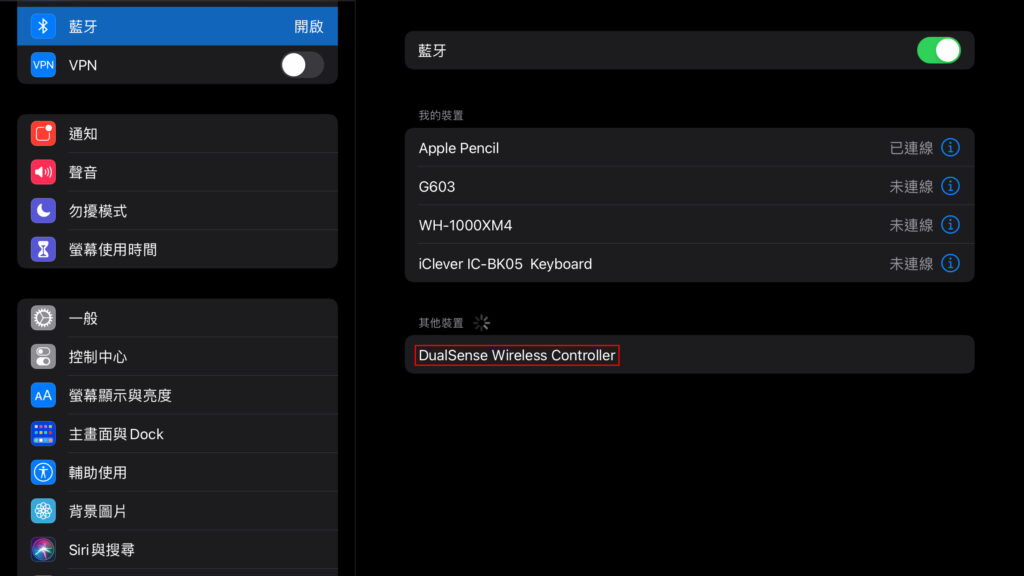
Task: Open the 控制中心 icon
Action: click(43, 357)
